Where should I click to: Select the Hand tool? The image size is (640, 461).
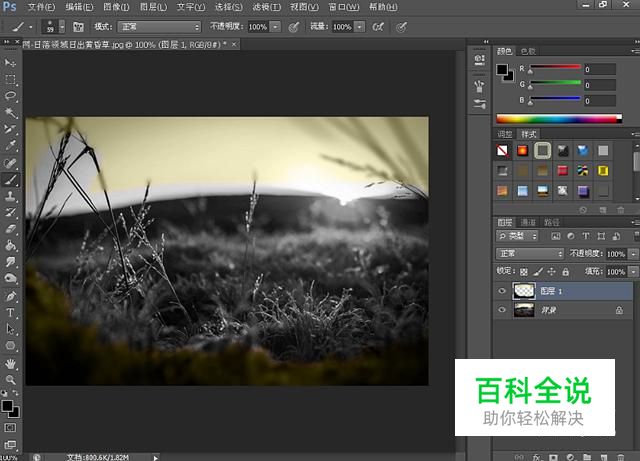(x=10, y=363)
